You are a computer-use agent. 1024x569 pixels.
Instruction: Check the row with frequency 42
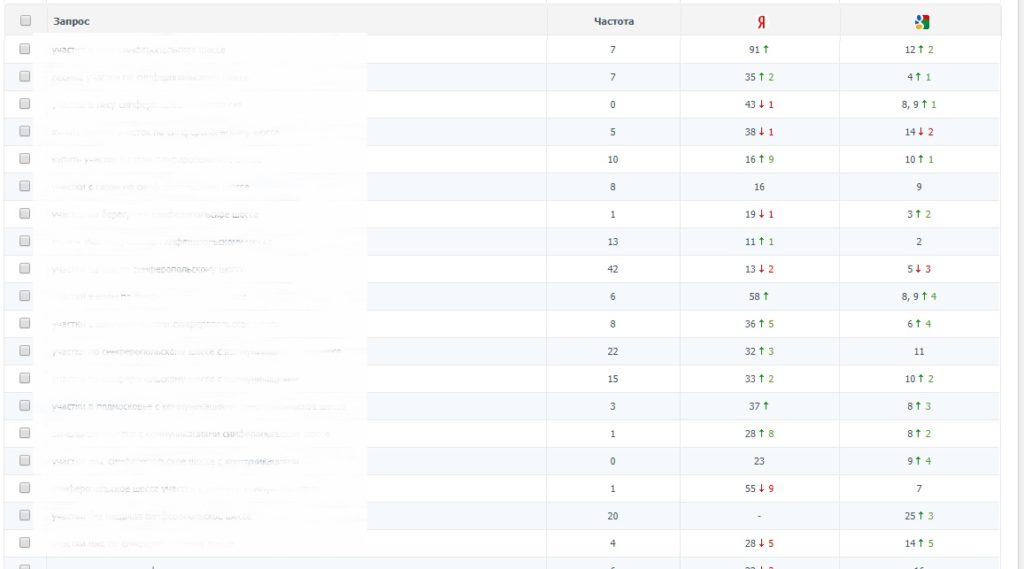click(25, 268)
